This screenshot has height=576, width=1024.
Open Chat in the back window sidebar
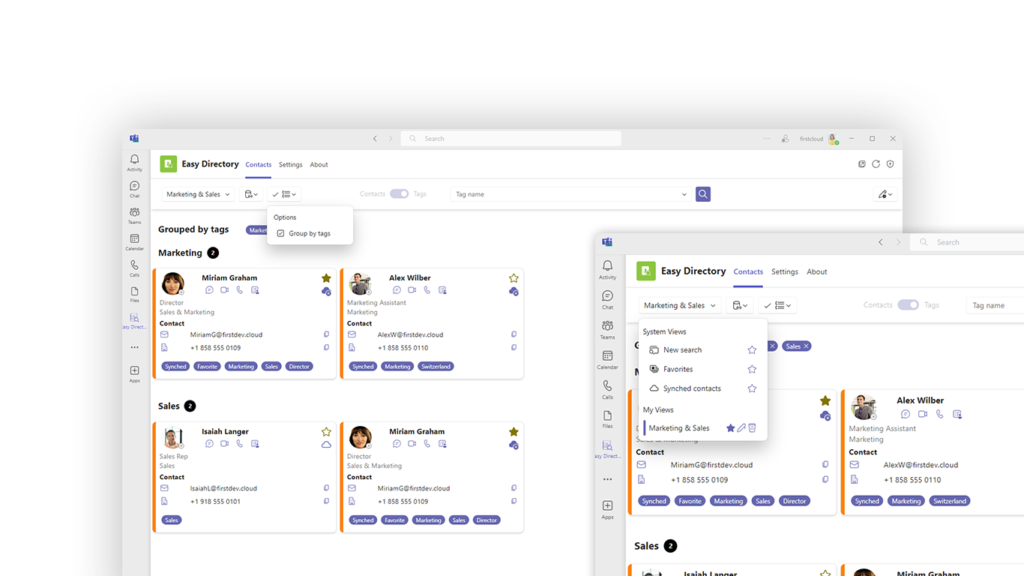135,189
